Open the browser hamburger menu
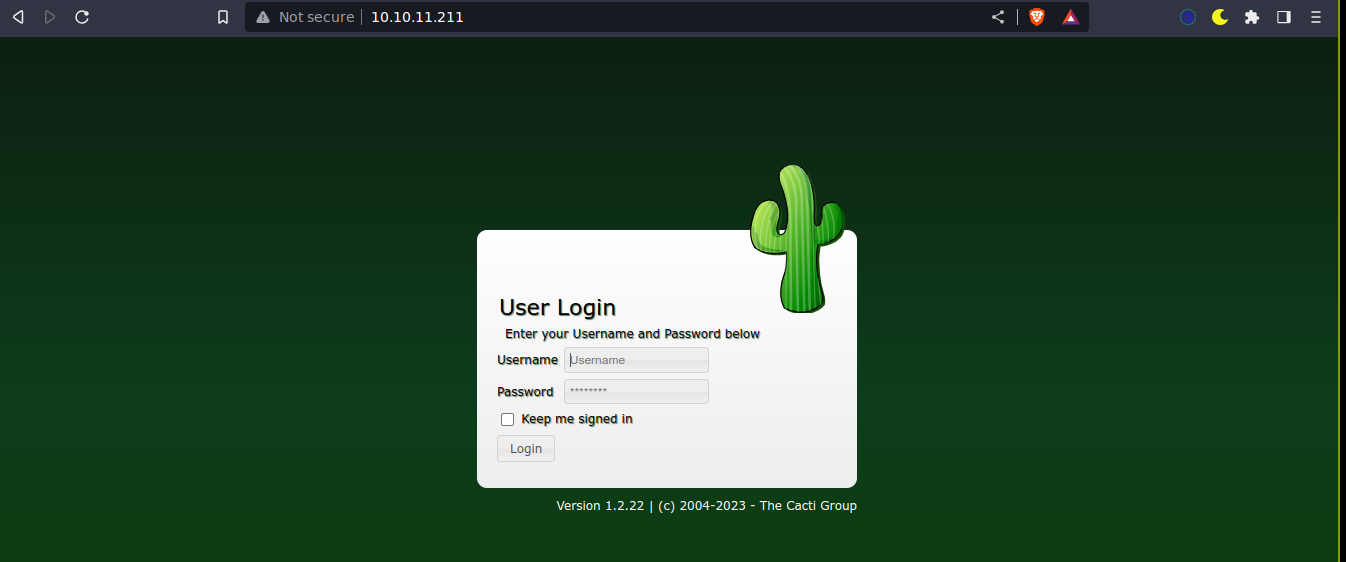This screenshot has width=1346, height=562. tap(1316, 17)
